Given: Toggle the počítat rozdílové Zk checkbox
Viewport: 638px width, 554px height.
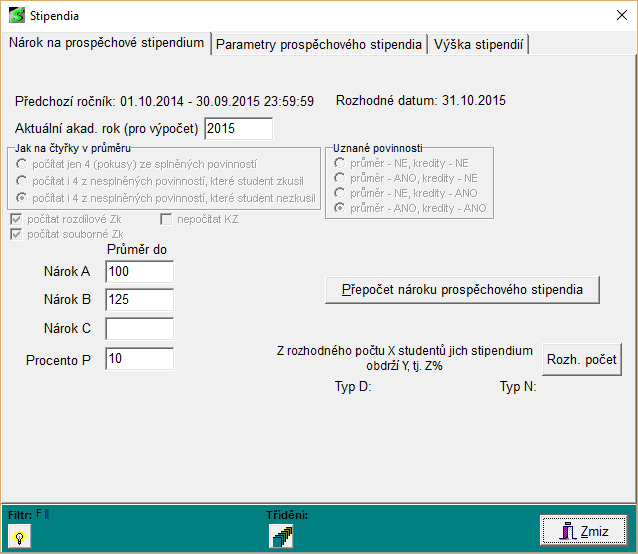Looking at the screenshot, I should pos(16,219).
